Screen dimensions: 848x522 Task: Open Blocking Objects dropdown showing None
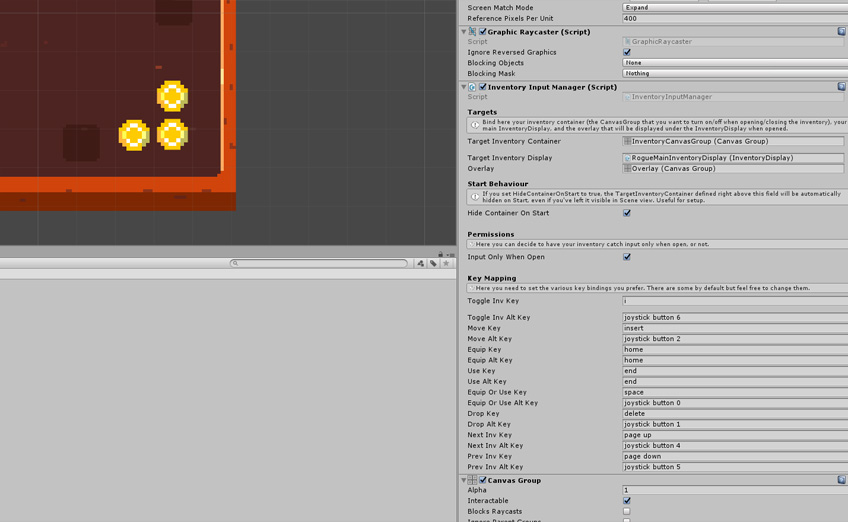735,63
